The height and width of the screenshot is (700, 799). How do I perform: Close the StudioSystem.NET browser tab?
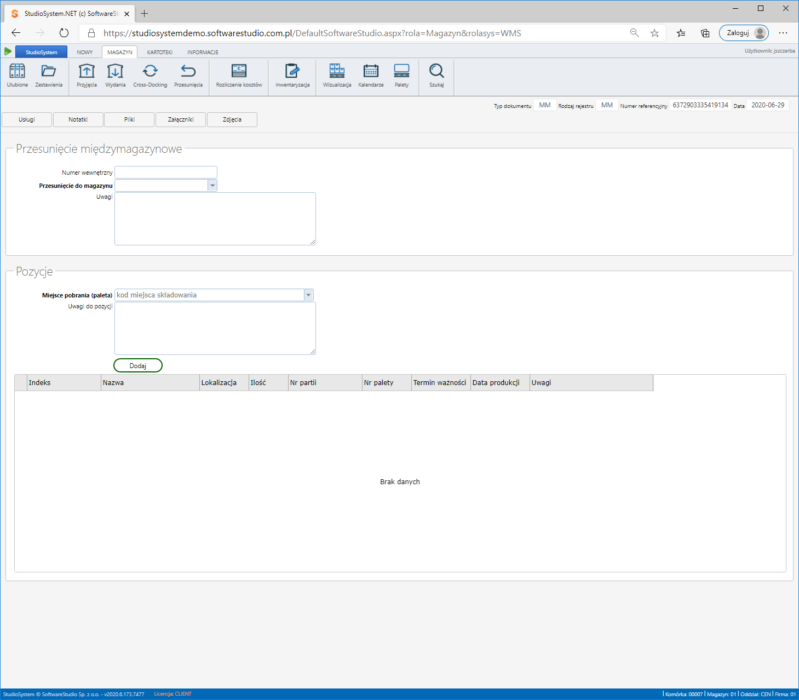pos(127,14)
